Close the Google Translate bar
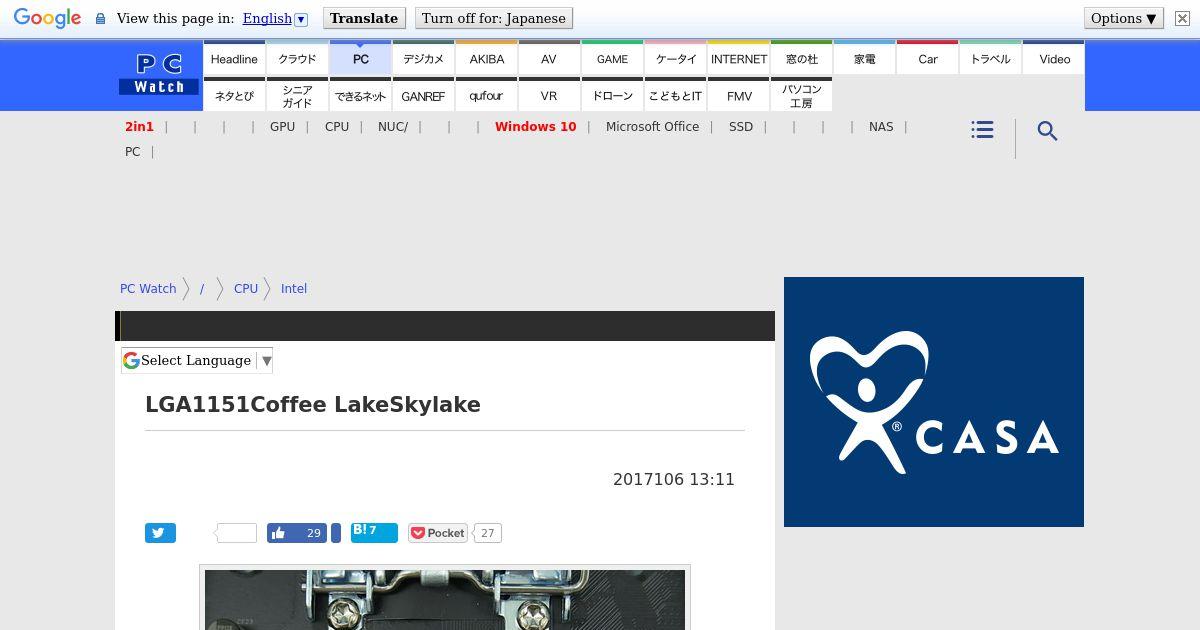 1182,19
